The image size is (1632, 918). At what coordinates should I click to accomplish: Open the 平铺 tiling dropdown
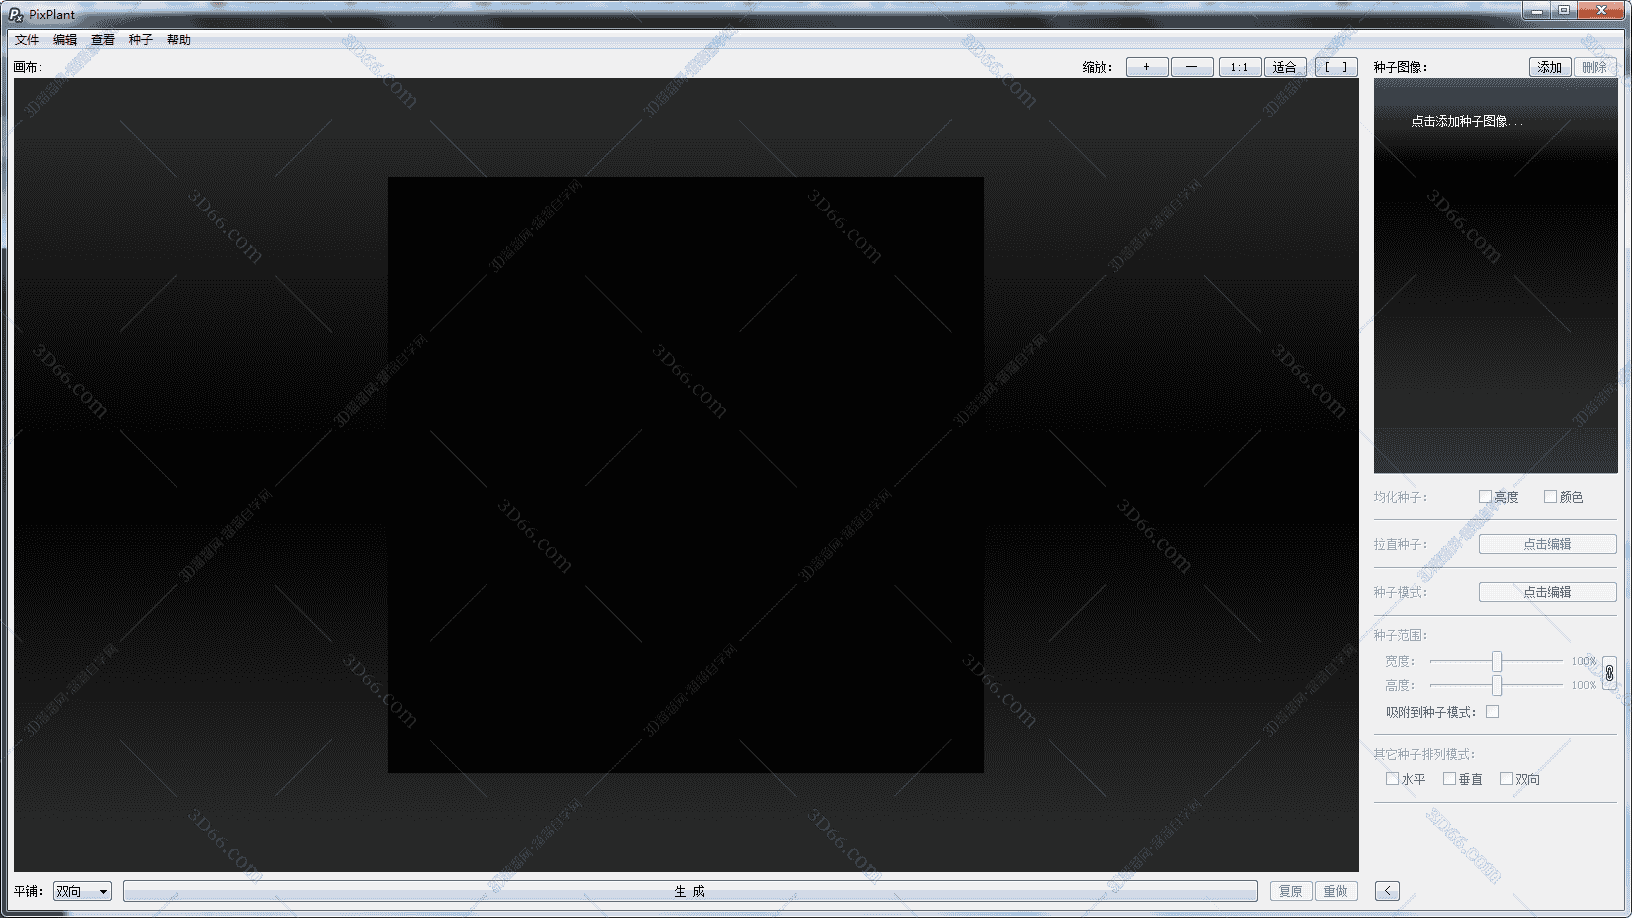(82, 891)
